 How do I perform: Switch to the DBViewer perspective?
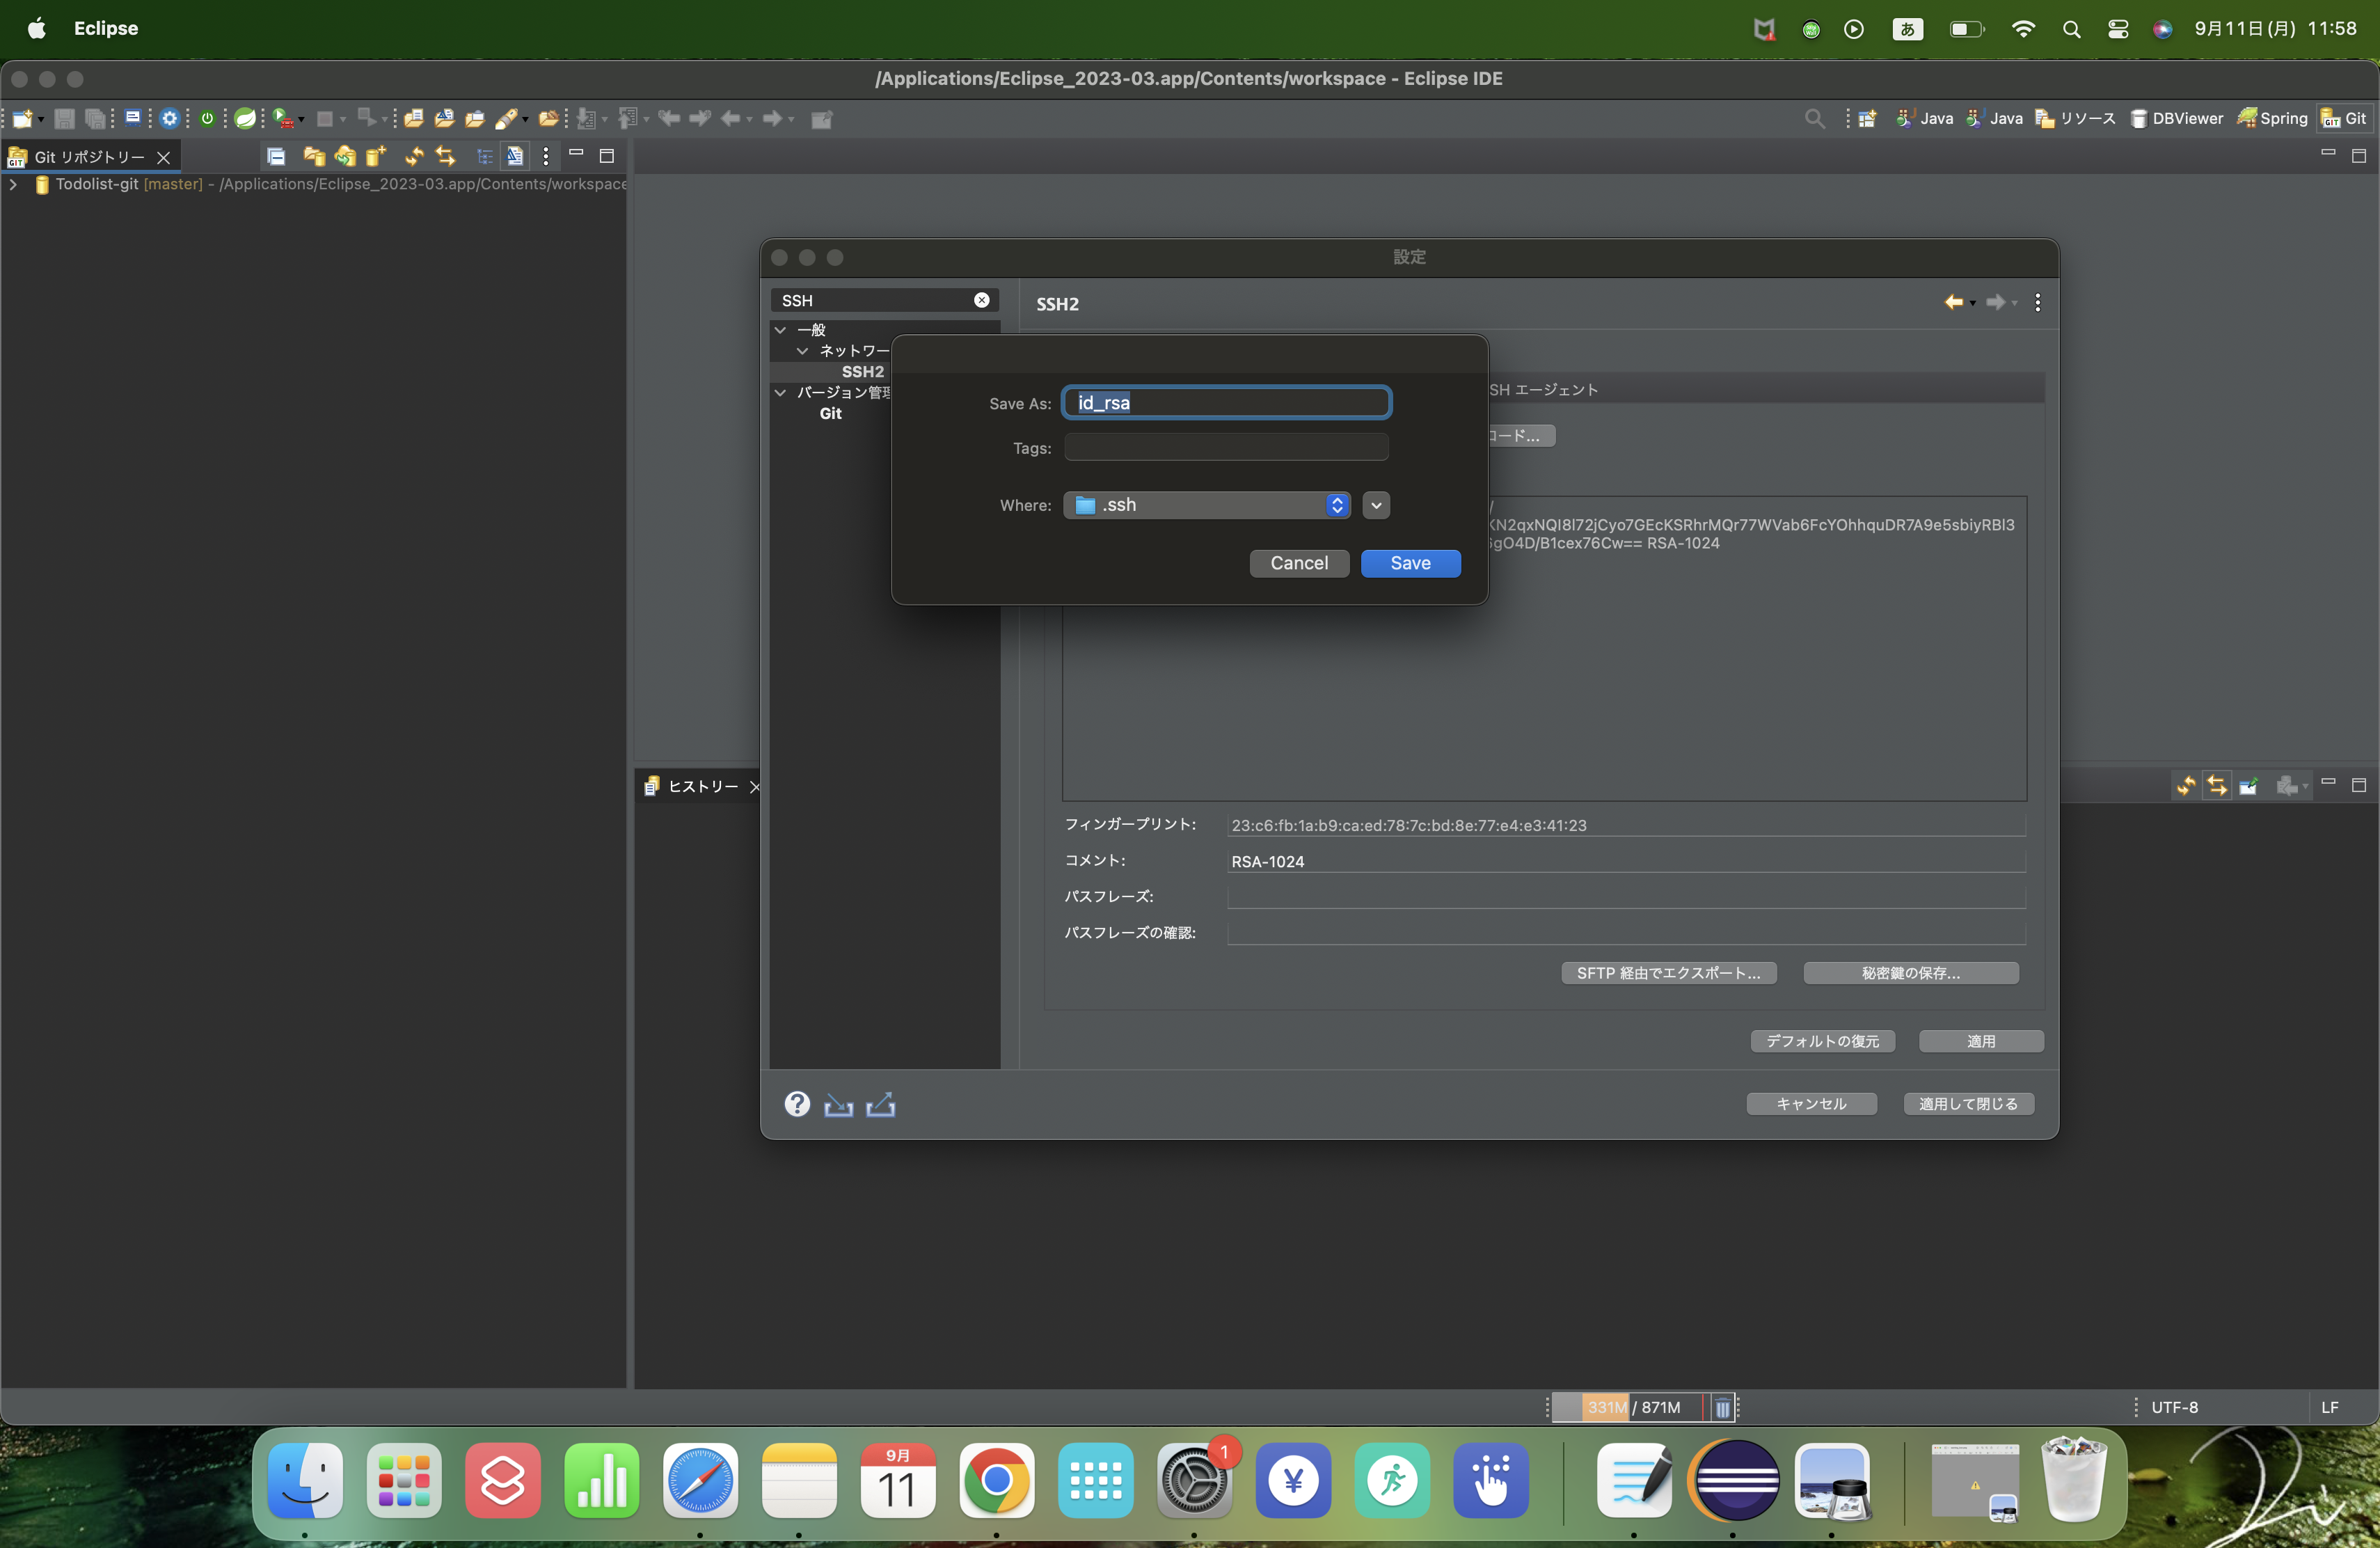tap(2178, 118)
